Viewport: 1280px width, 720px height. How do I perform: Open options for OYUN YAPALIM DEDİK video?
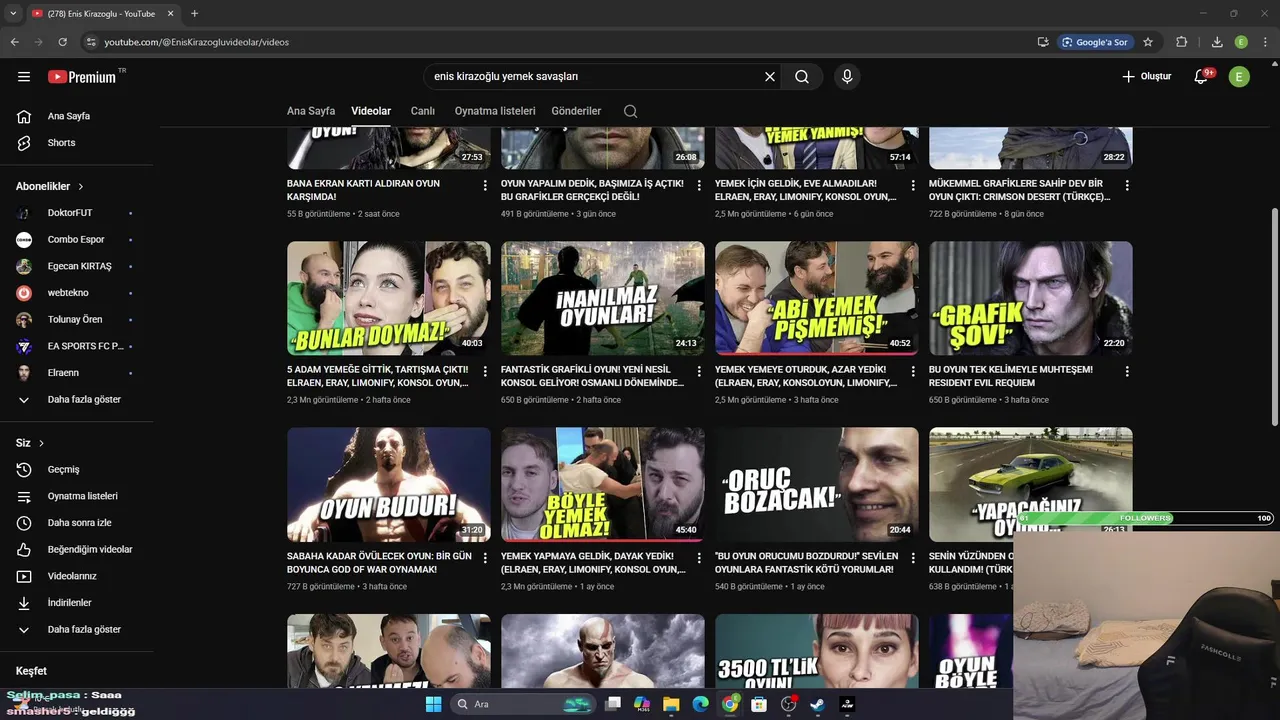point(699,186)
